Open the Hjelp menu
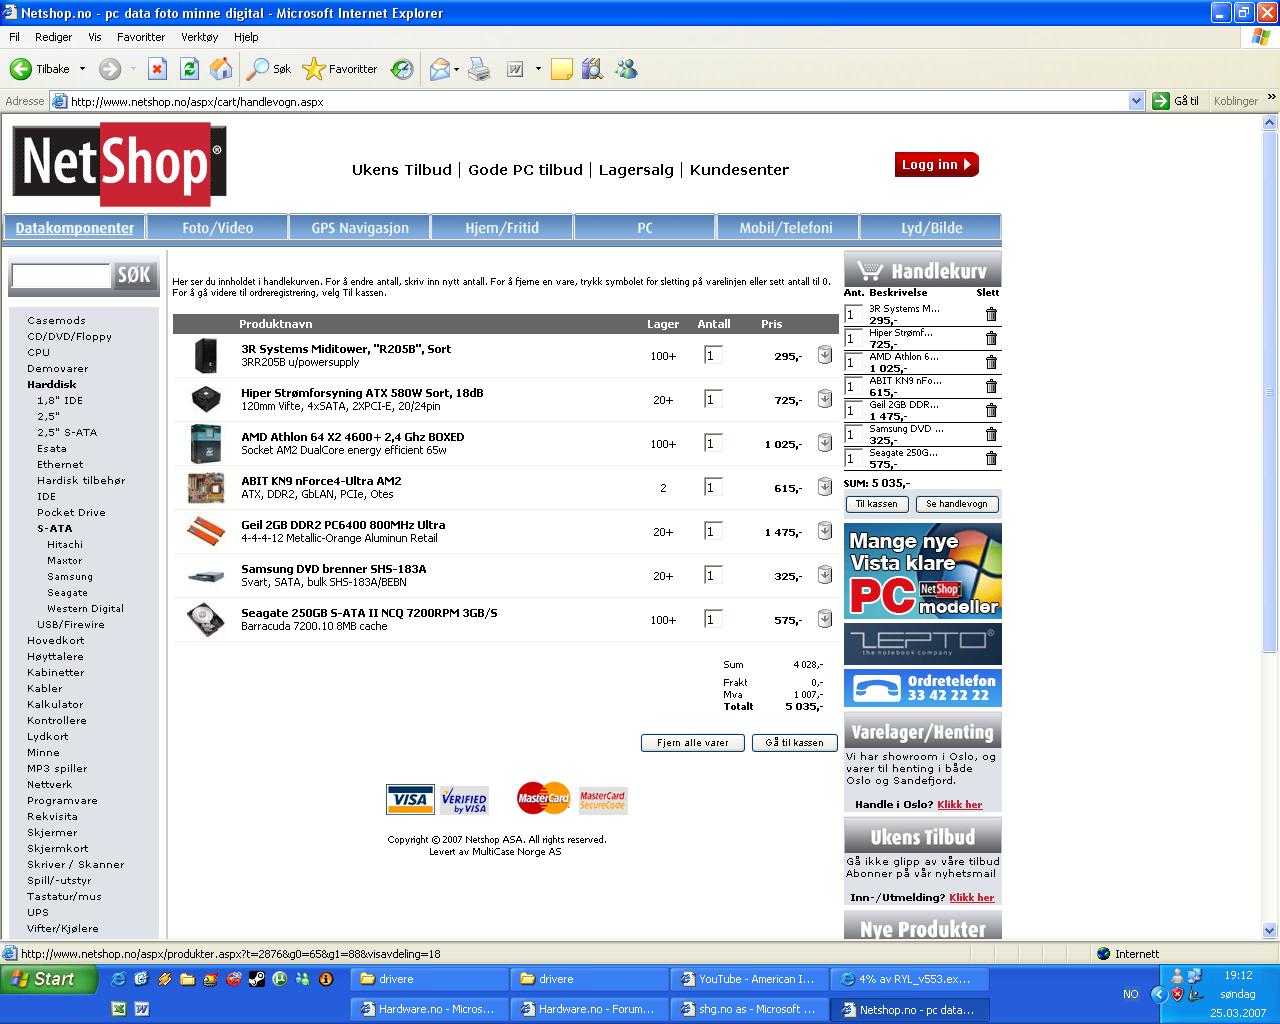Screen dimensions: 1280x1024 246,37
